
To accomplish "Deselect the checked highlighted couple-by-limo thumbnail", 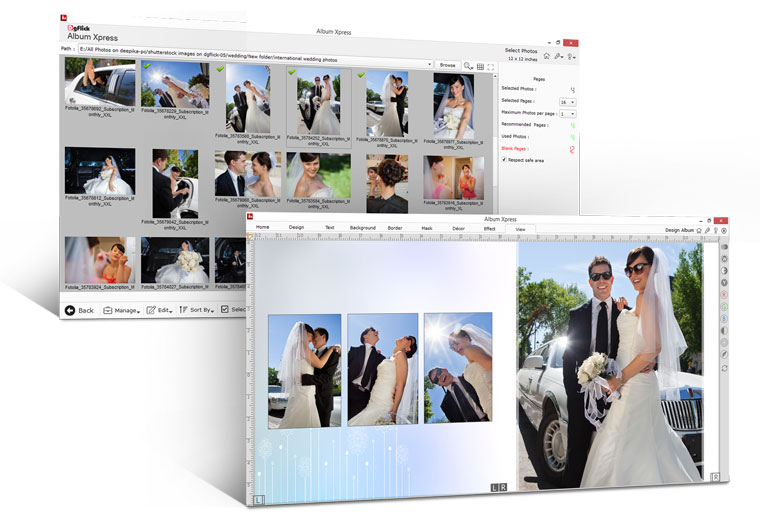I will (318, 101).
